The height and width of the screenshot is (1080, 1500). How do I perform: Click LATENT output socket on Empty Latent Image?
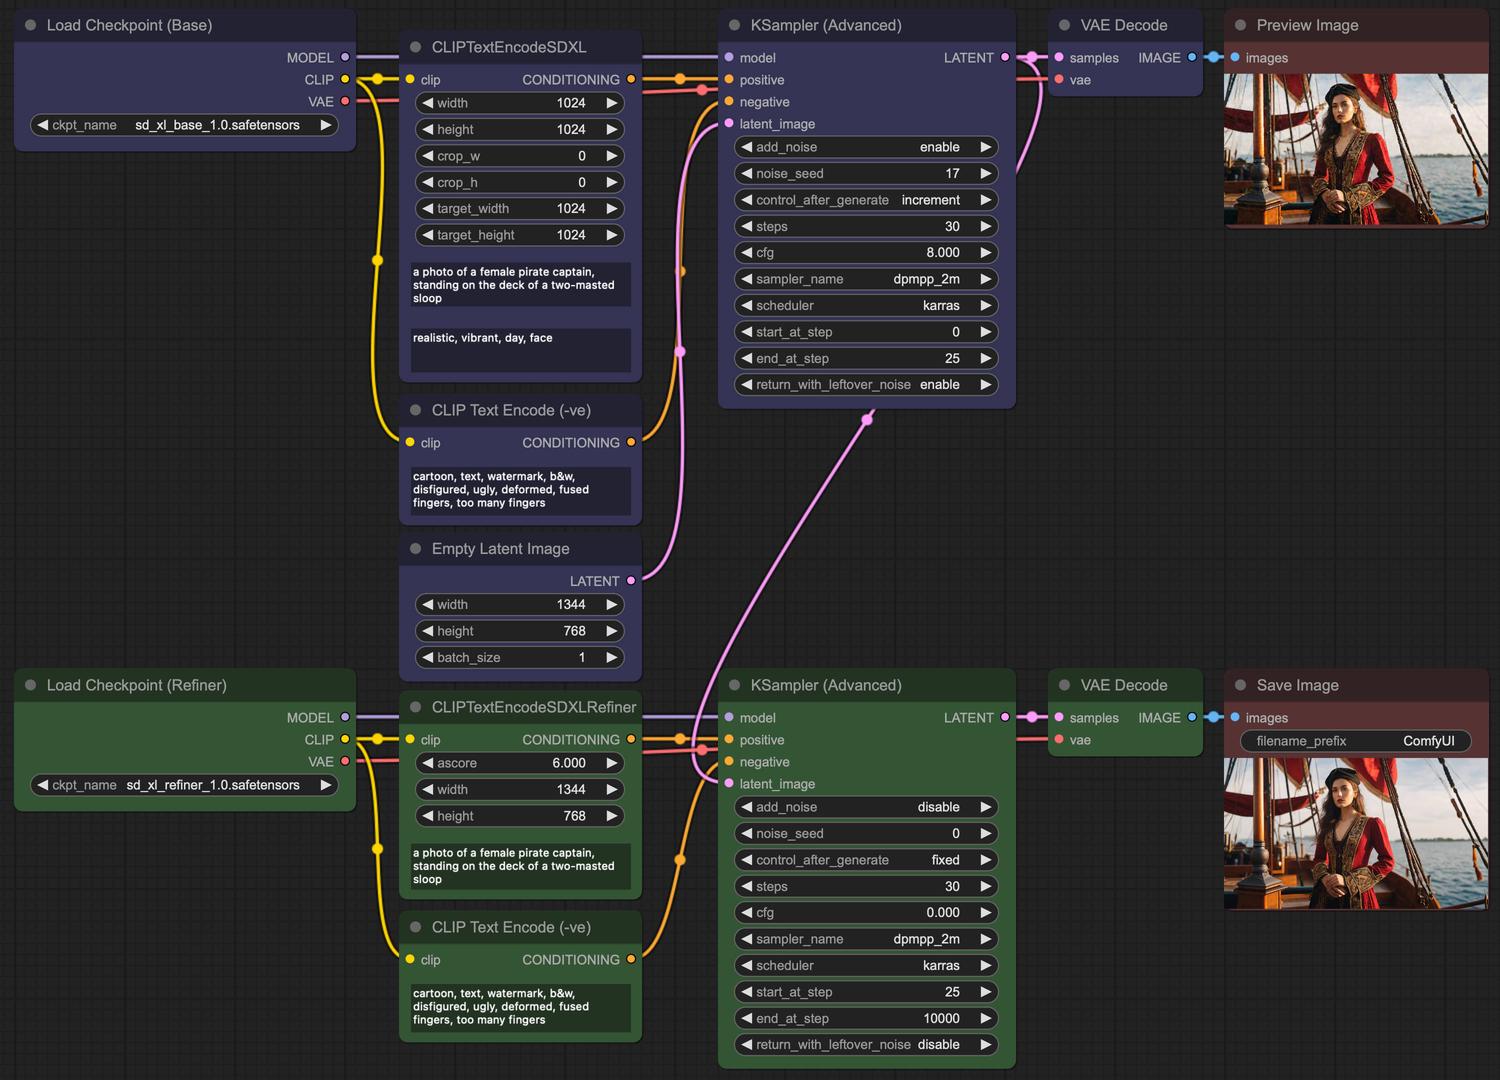(x=631, y=580)
